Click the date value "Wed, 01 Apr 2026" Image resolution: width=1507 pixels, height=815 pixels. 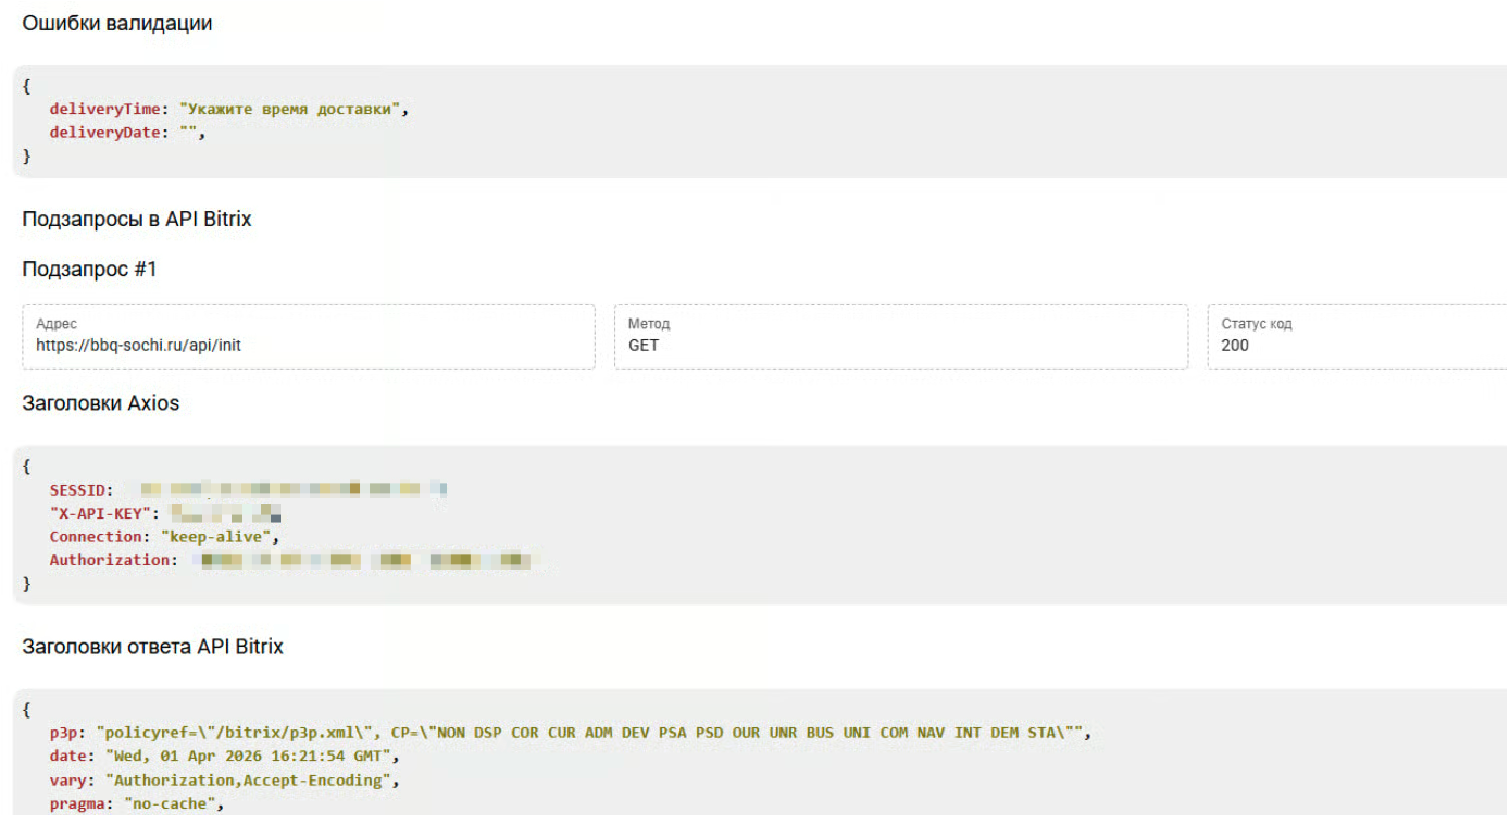pyautogui.click(x=250, y=756)
